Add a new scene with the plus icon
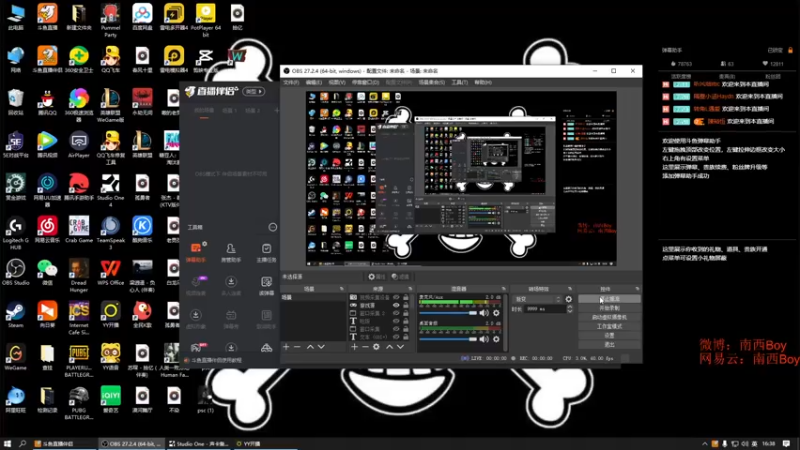 [286, 347]
